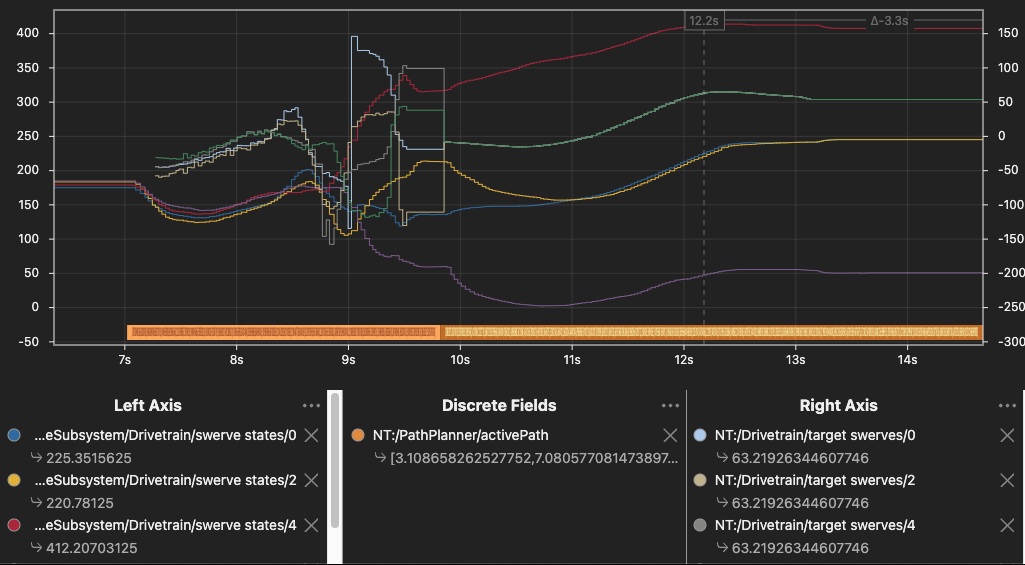
Task: Toggle the red swerve states/4 color dot
Action: pos(14,525)
